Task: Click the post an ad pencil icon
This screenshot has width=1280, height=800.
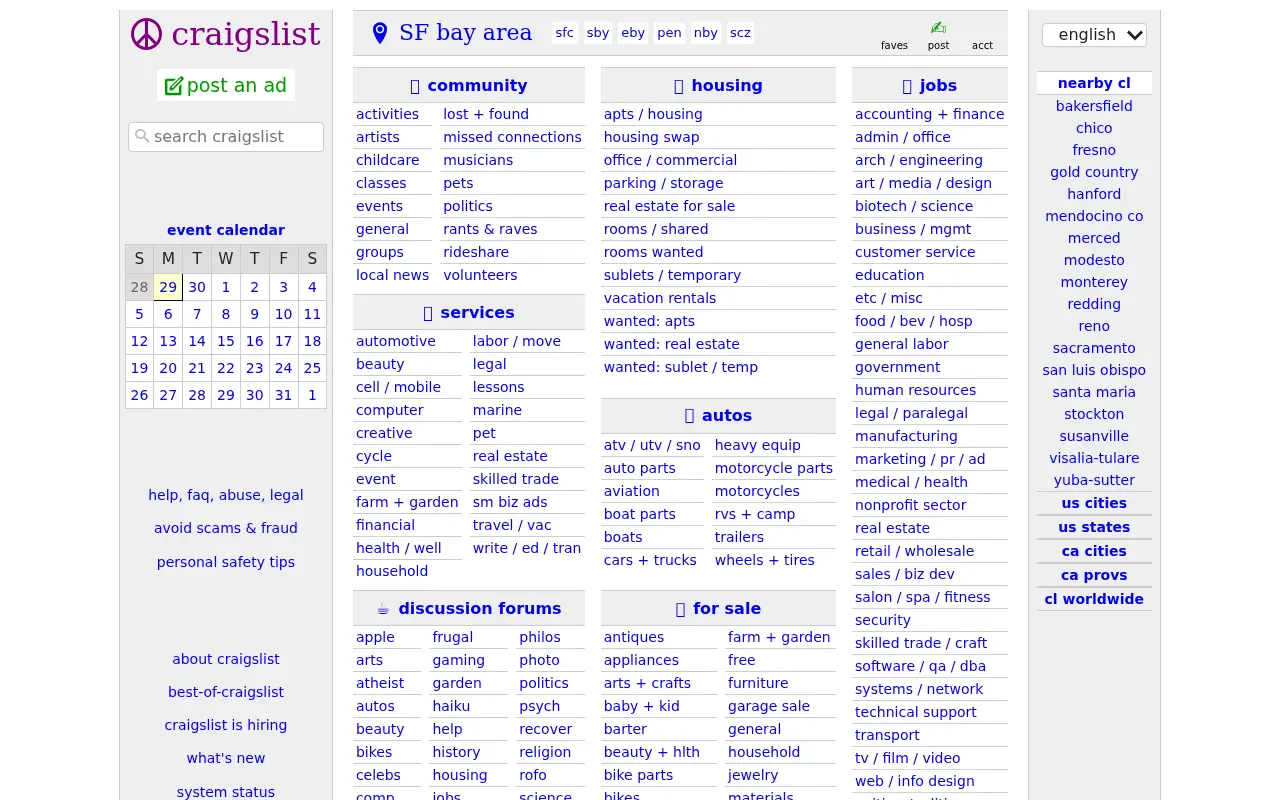Action: pyautogui.click(x=174, y=86)
